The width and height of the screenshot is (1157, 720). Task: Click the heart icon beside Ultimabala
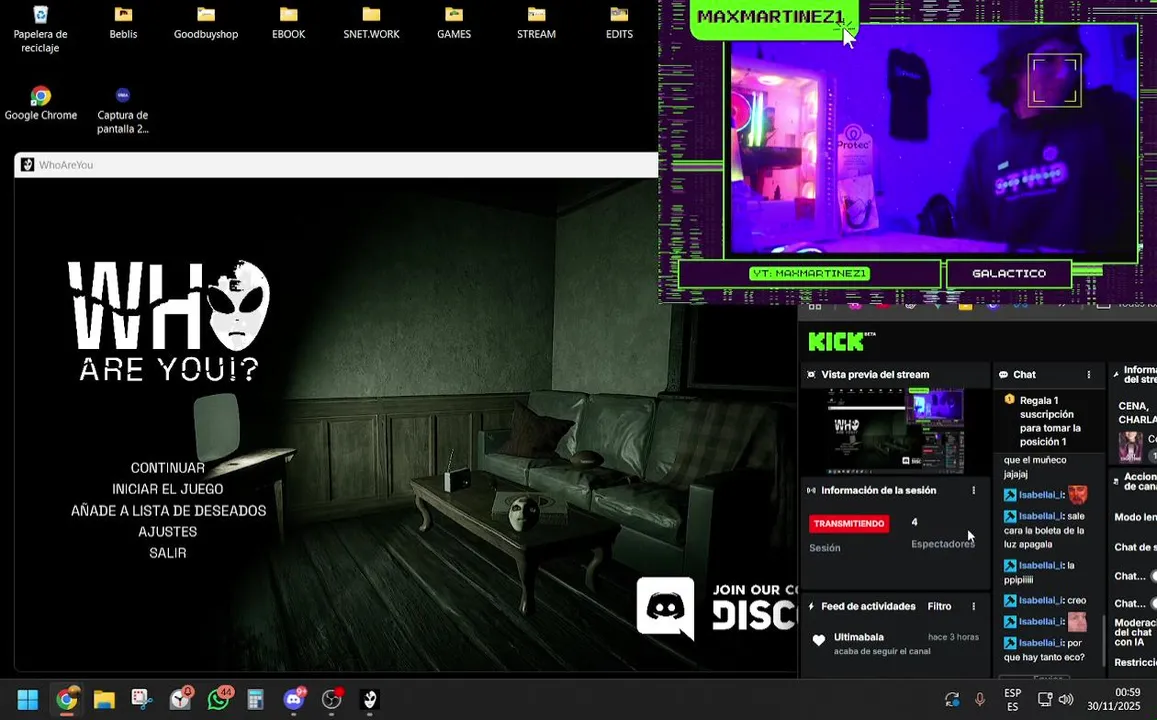click(x=818, y=640)
